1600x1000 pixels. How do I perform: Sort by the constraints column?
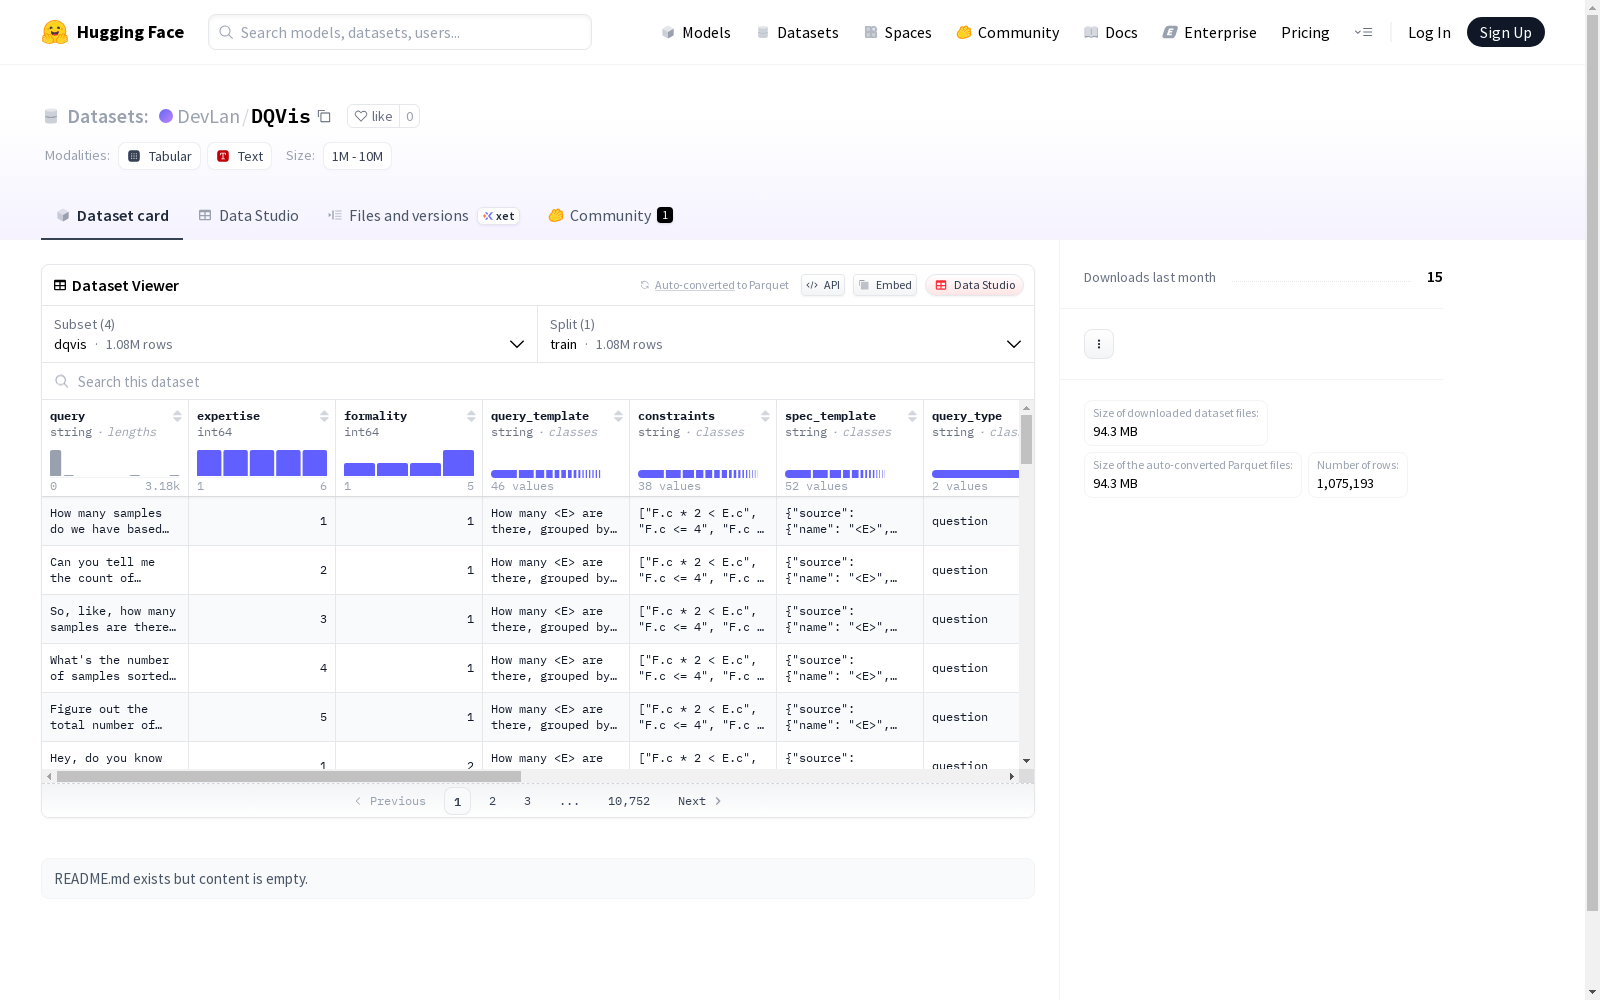[x=765, y=416]
